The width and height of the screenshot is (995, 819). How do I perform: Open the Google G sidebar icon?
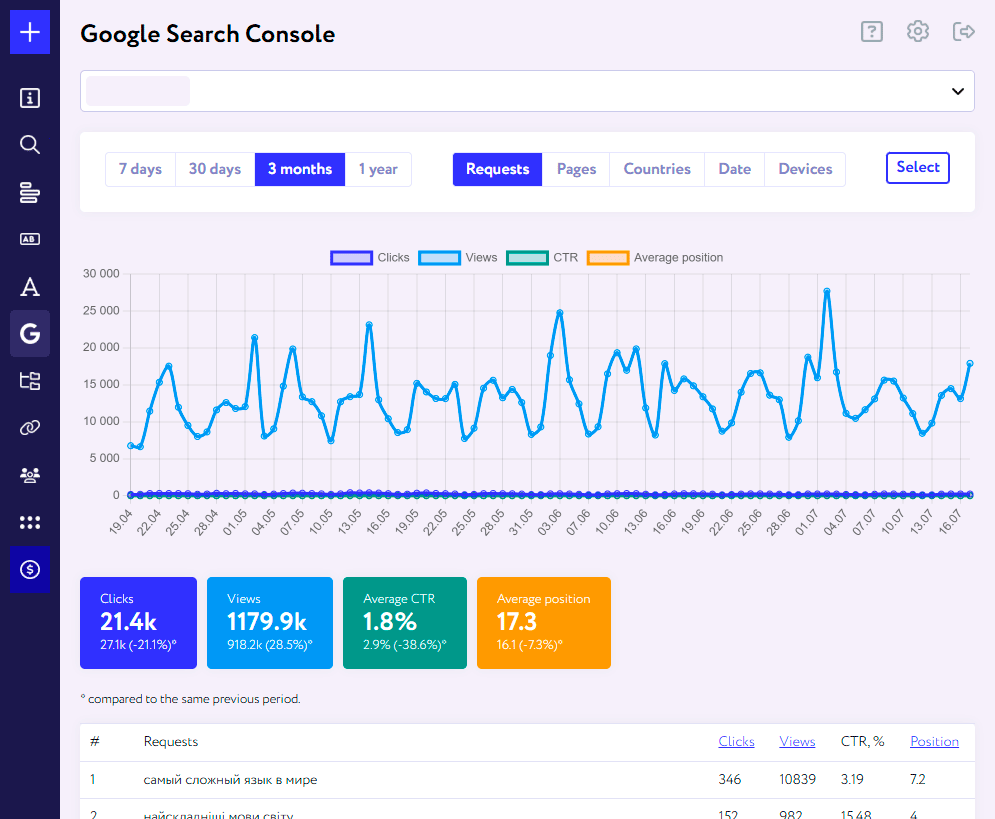(30, 334)
